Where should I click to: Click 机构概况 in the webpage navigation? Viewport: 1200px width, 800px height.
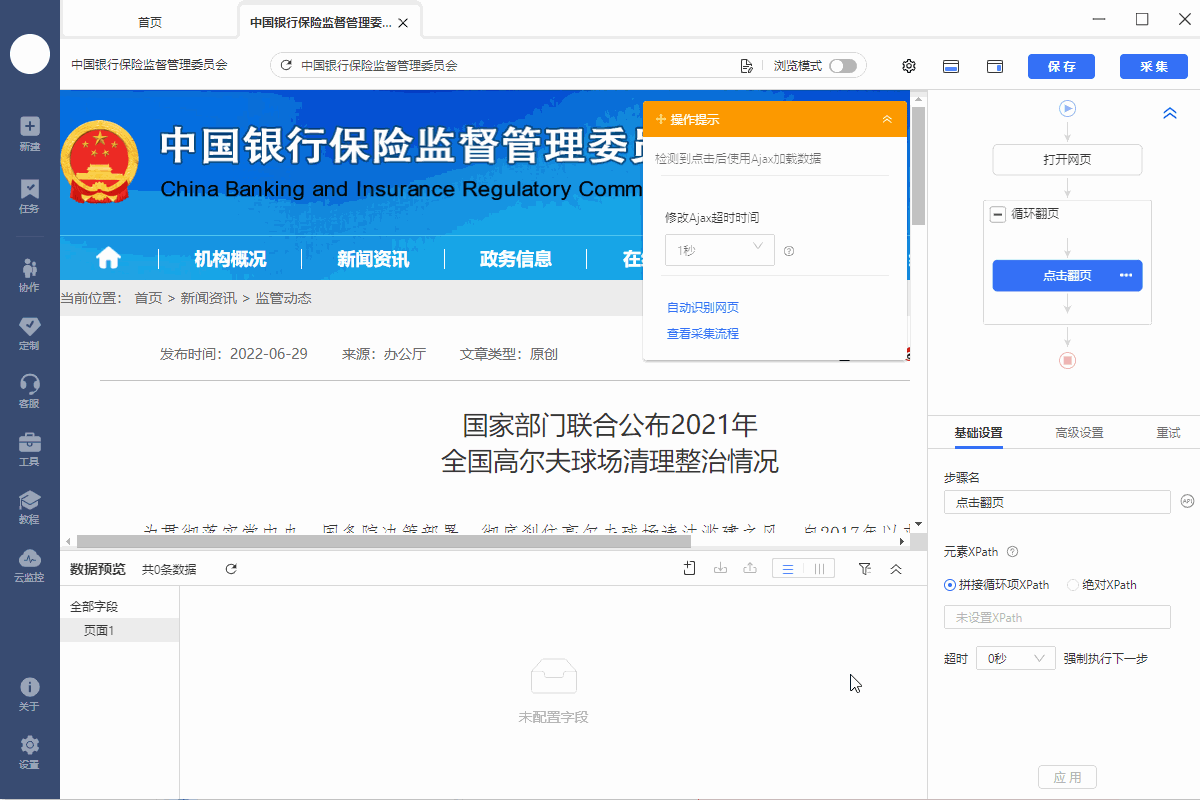tap(230, 259)
